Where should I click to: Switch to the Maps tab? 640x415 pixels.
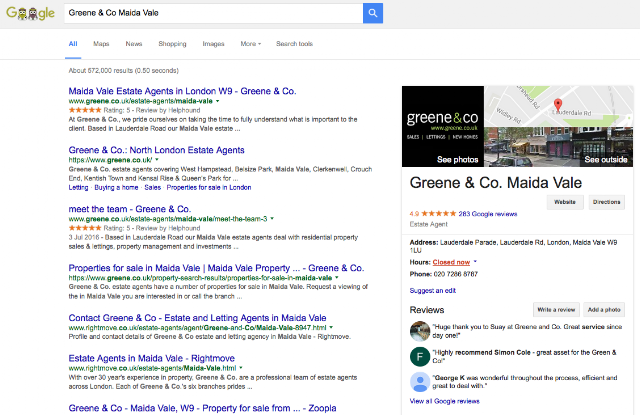pyautogui.click(x=101, y=44)
